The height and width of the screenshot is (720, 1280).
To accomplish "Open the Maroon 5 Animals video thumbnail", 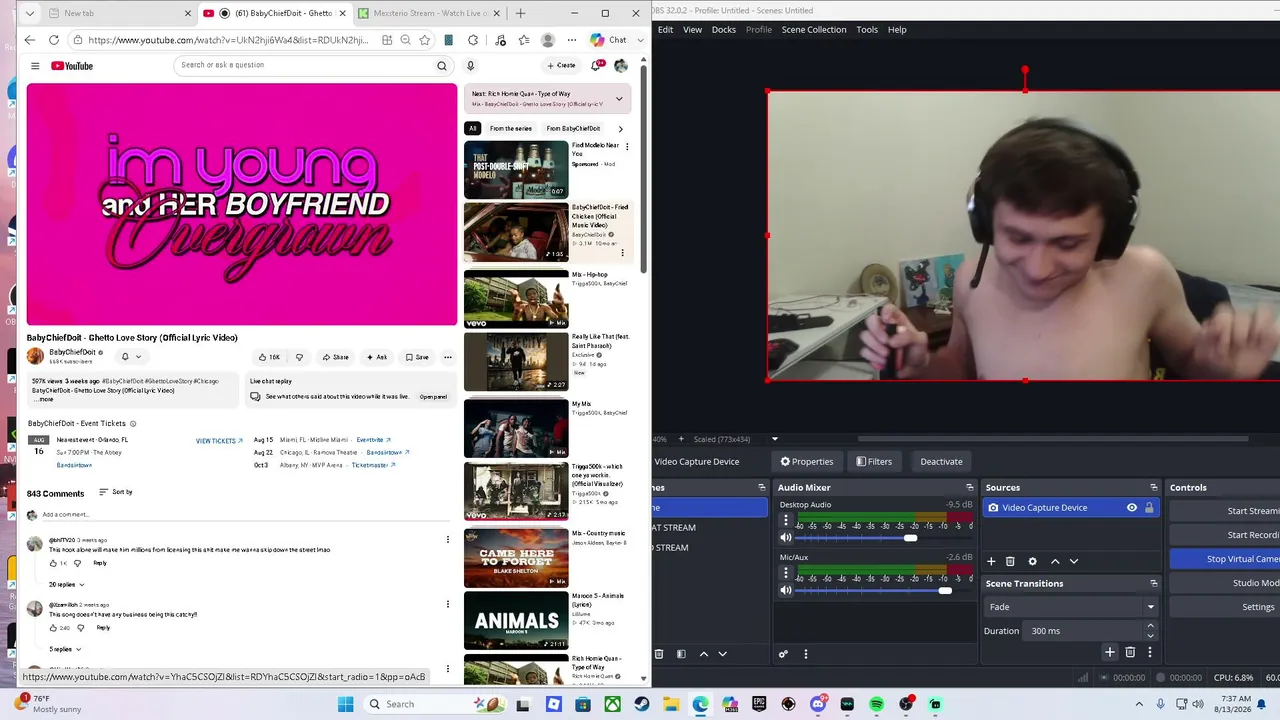I will click(516, 620).
